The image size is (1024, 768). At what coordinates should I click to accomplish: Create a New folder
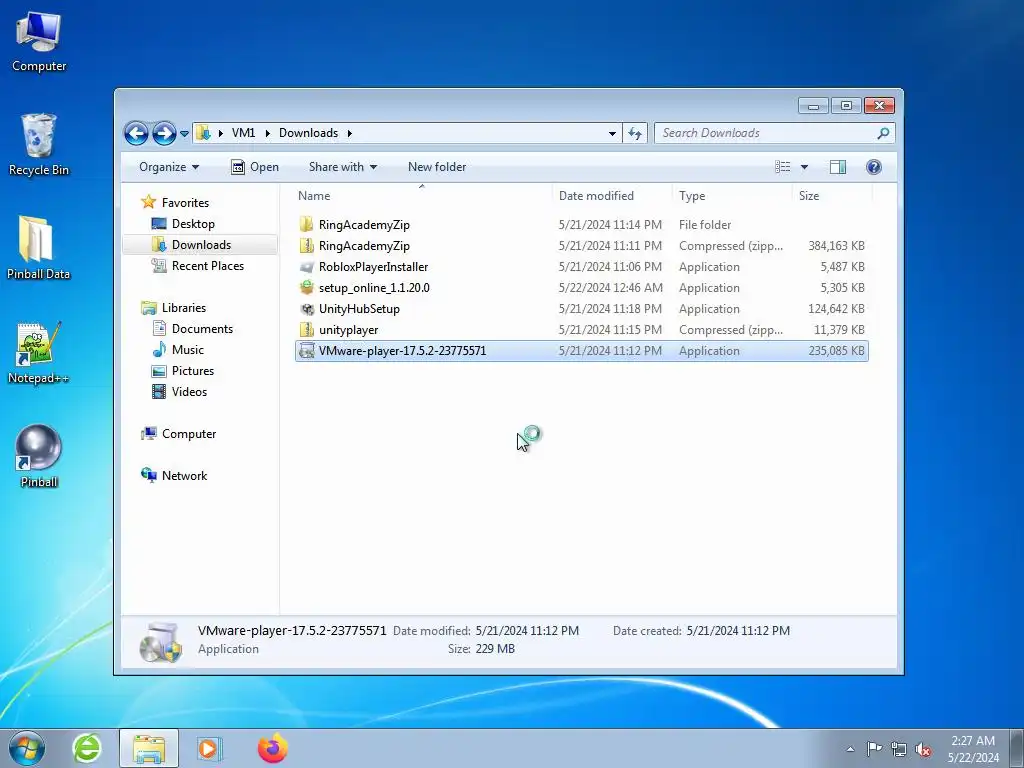[437, 167]
